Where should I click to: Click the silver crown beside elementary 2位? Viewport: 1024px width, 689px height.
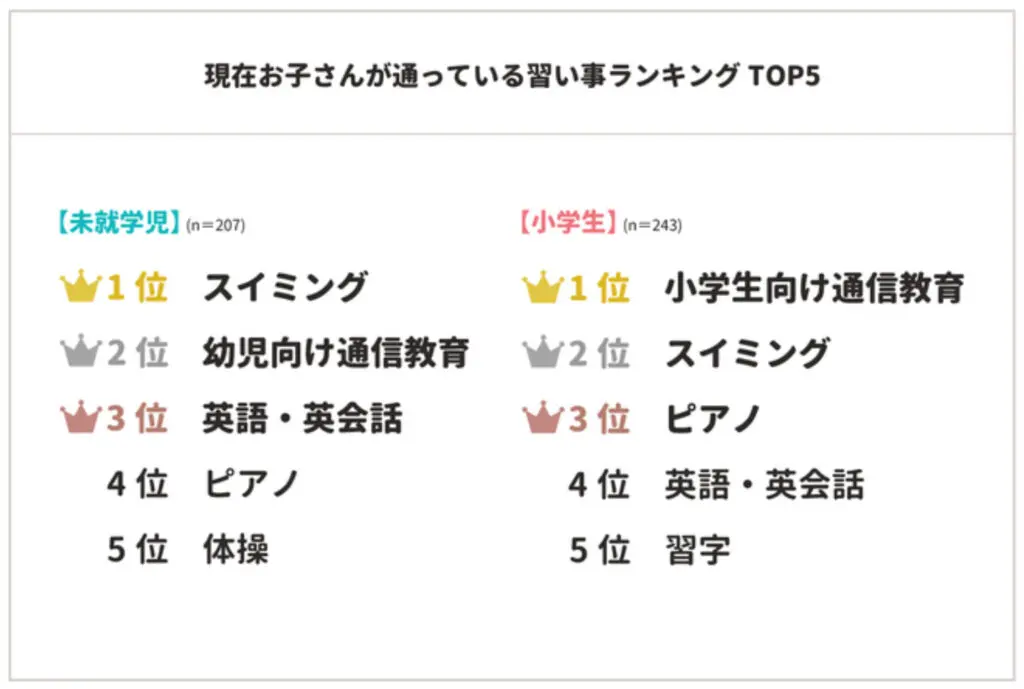541,353
